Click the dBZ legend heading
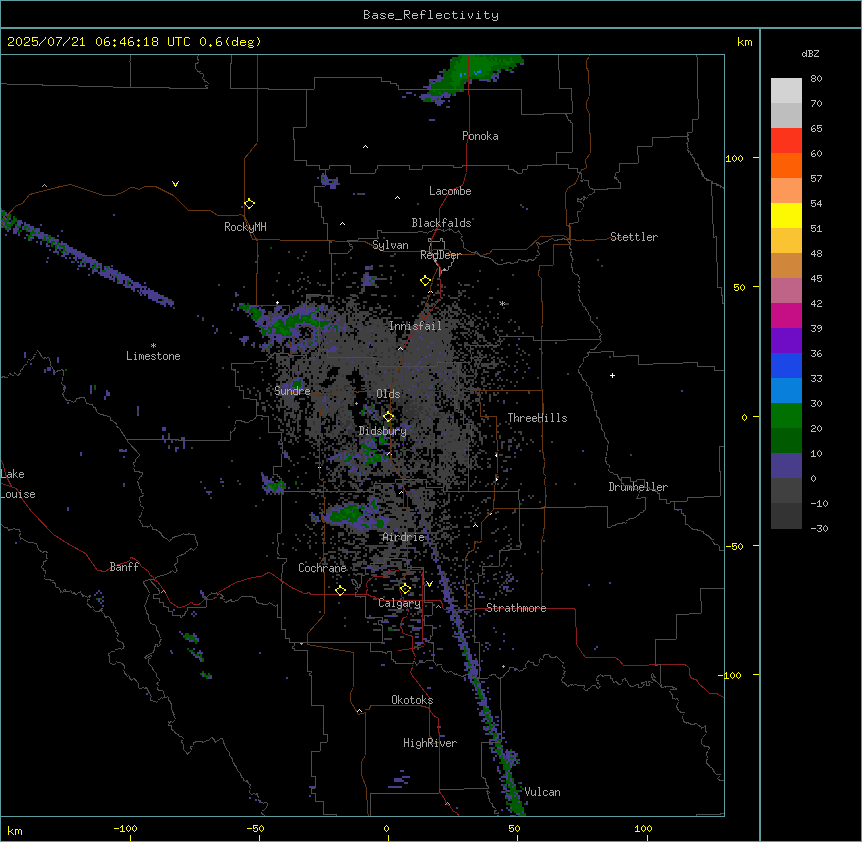This screenshot has height=842, width=862. (810, 53)
